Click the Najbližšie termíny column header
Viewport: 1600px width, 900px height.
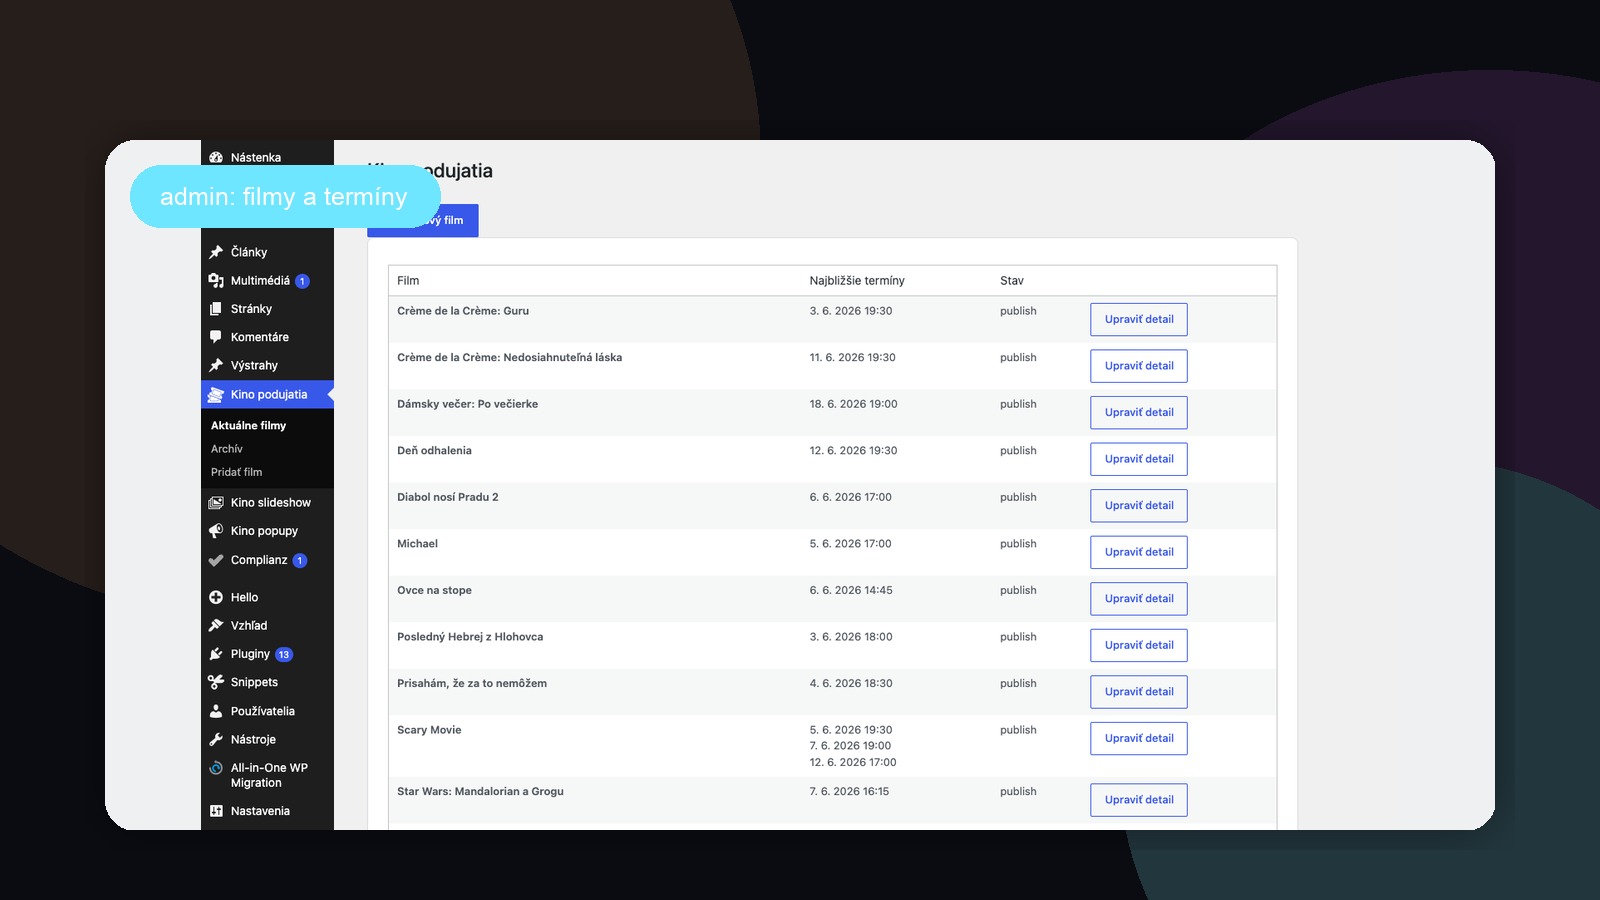[857, 281]
